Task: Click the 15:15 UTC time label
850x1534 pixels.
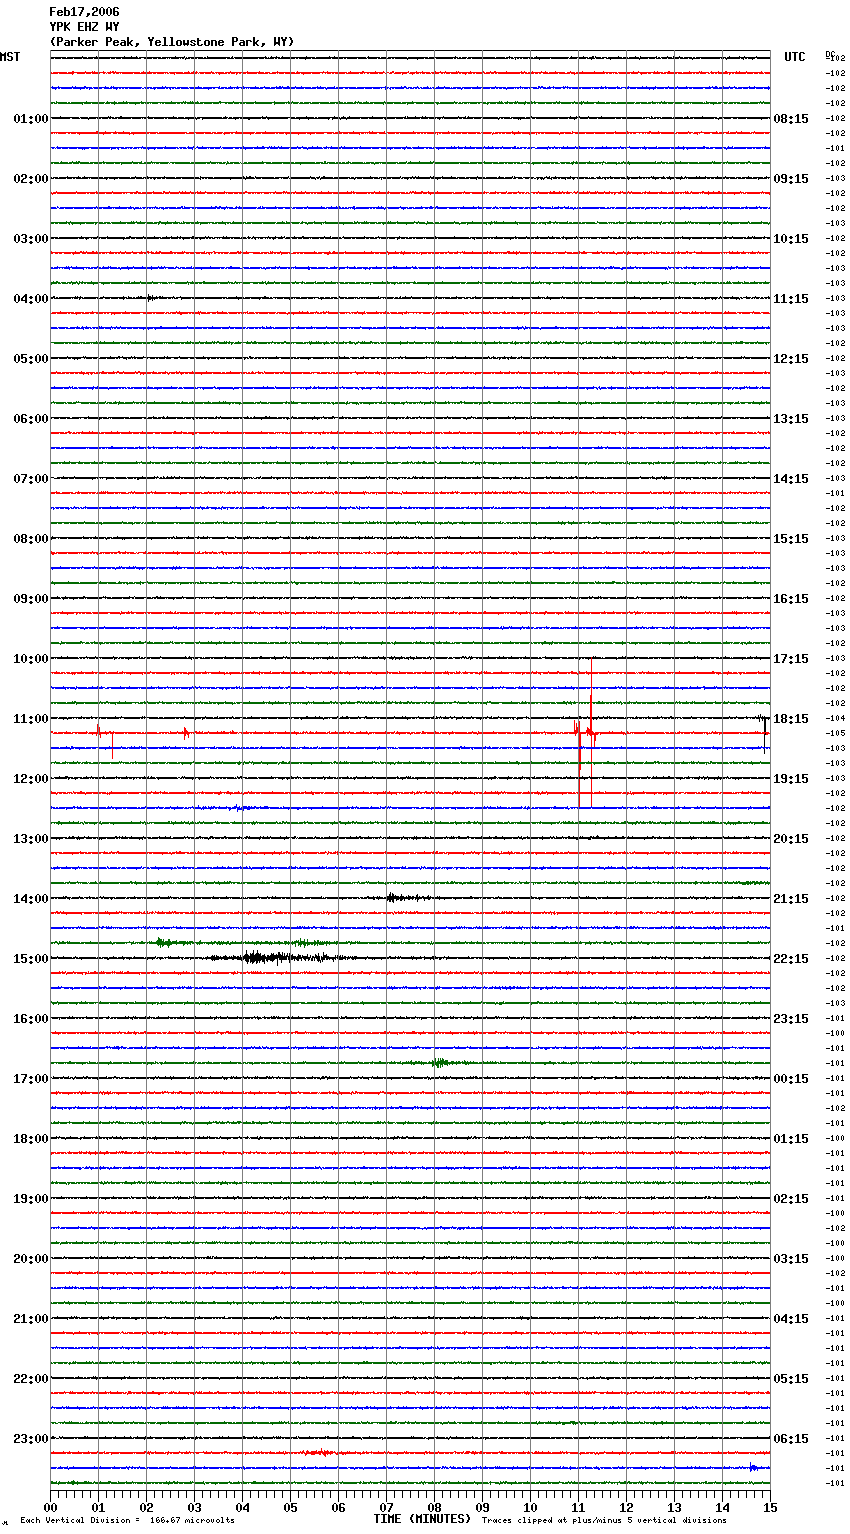Action: click(x=791, y=539)
